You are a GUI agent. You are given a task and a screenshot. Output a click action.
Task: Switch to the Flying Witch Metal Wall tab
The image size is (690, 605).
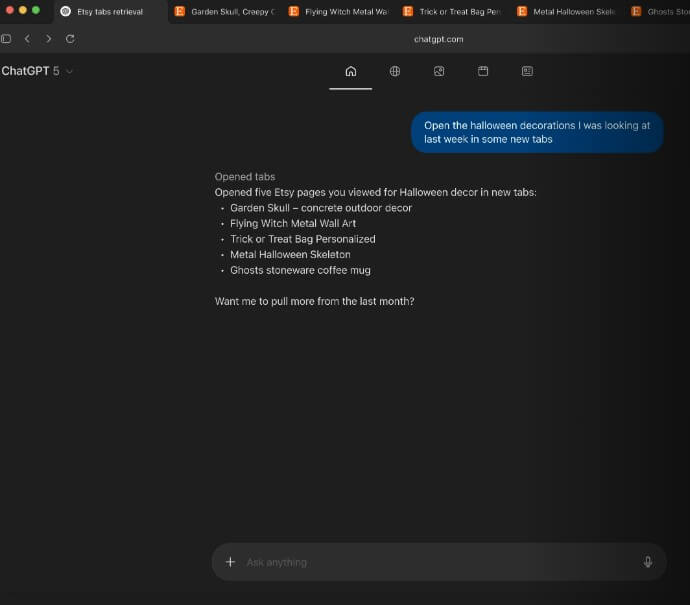[339, 12]
